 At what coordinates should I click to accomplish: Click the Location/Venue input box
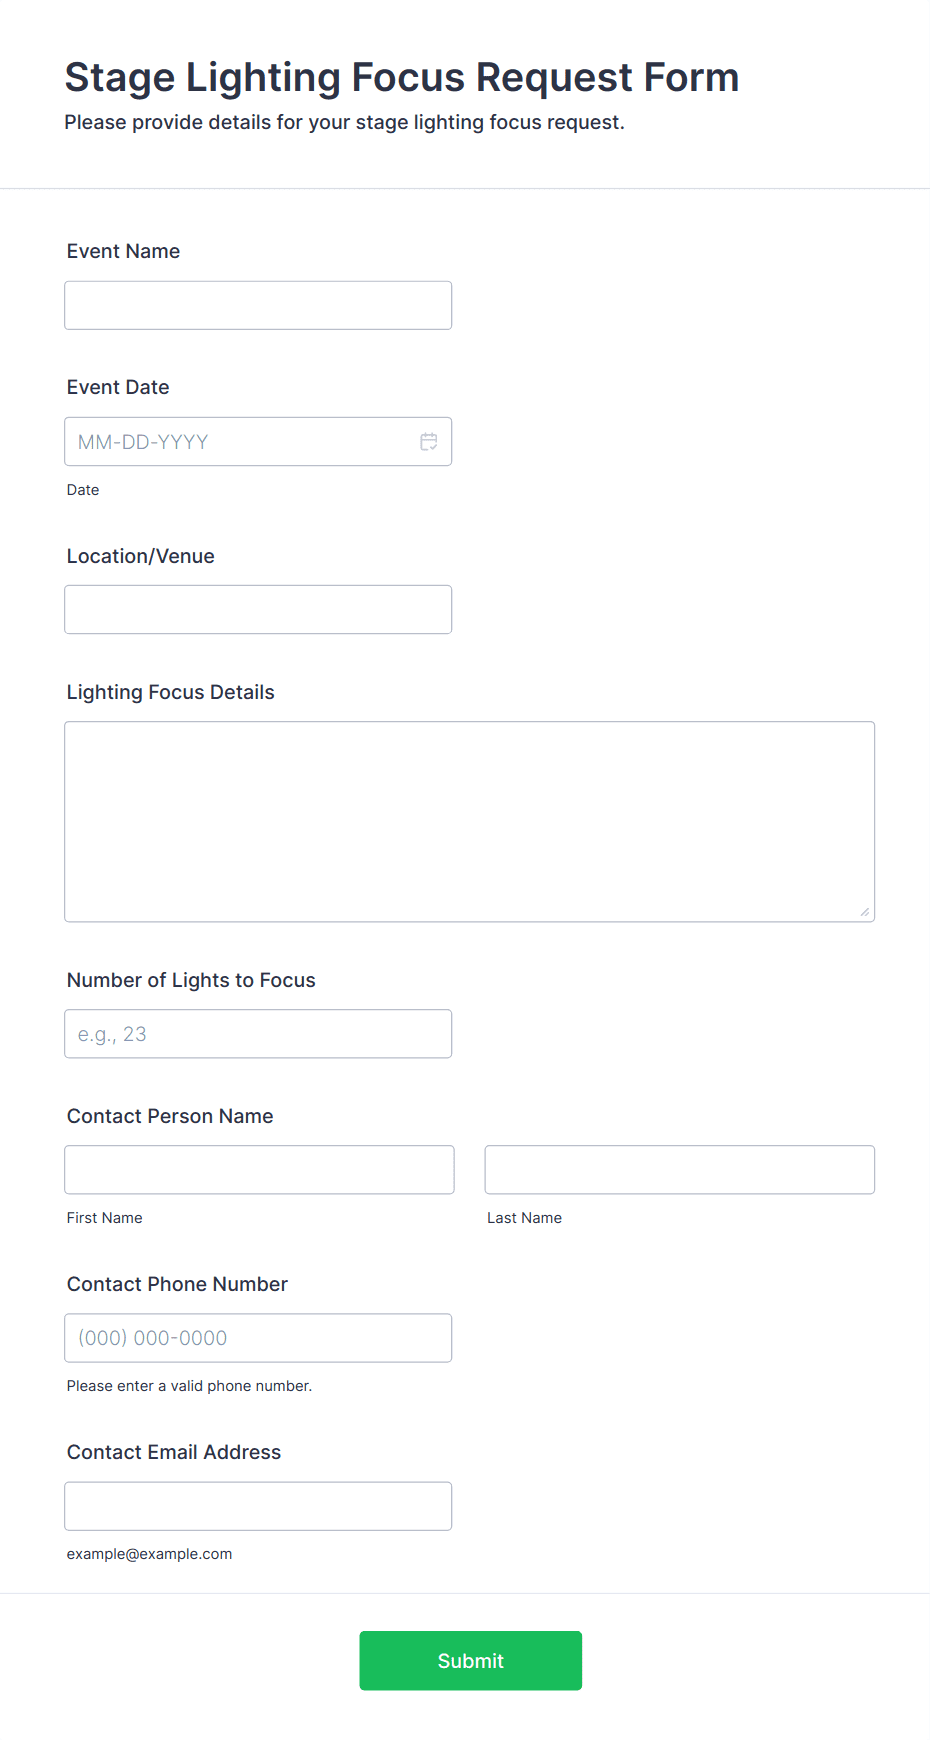(x=258, y=609)
